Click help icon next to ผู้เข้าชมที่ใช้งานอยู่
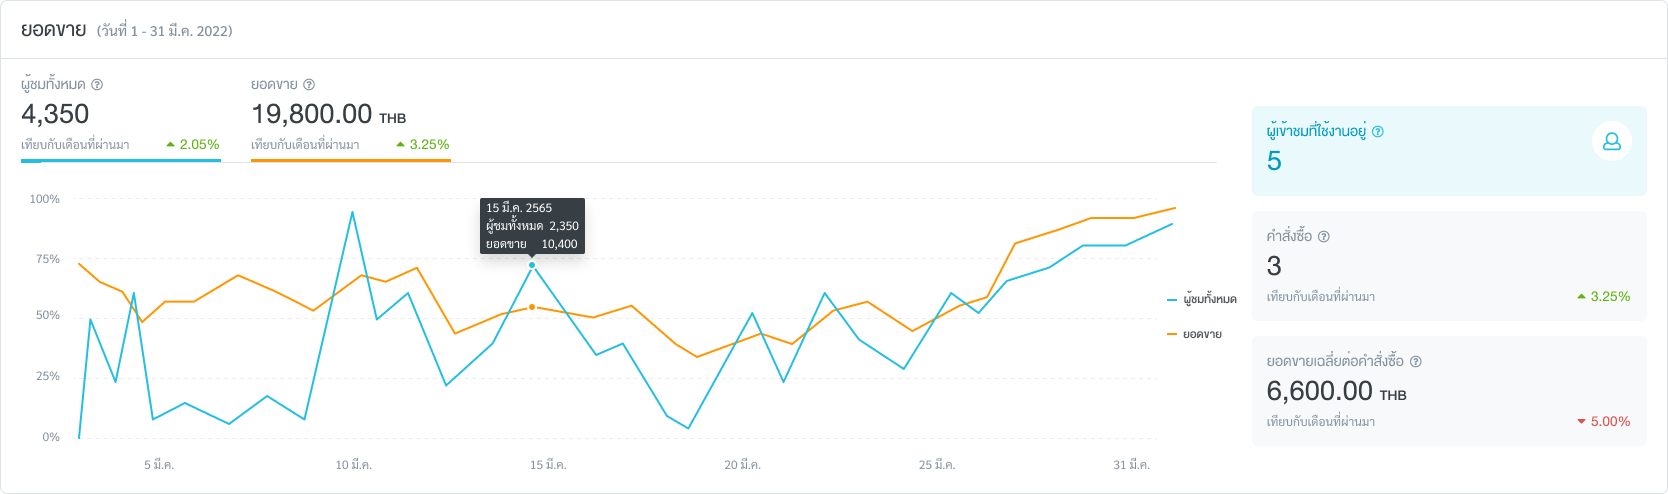This screenshot has height=494, width=1668. click(1378, 131)
